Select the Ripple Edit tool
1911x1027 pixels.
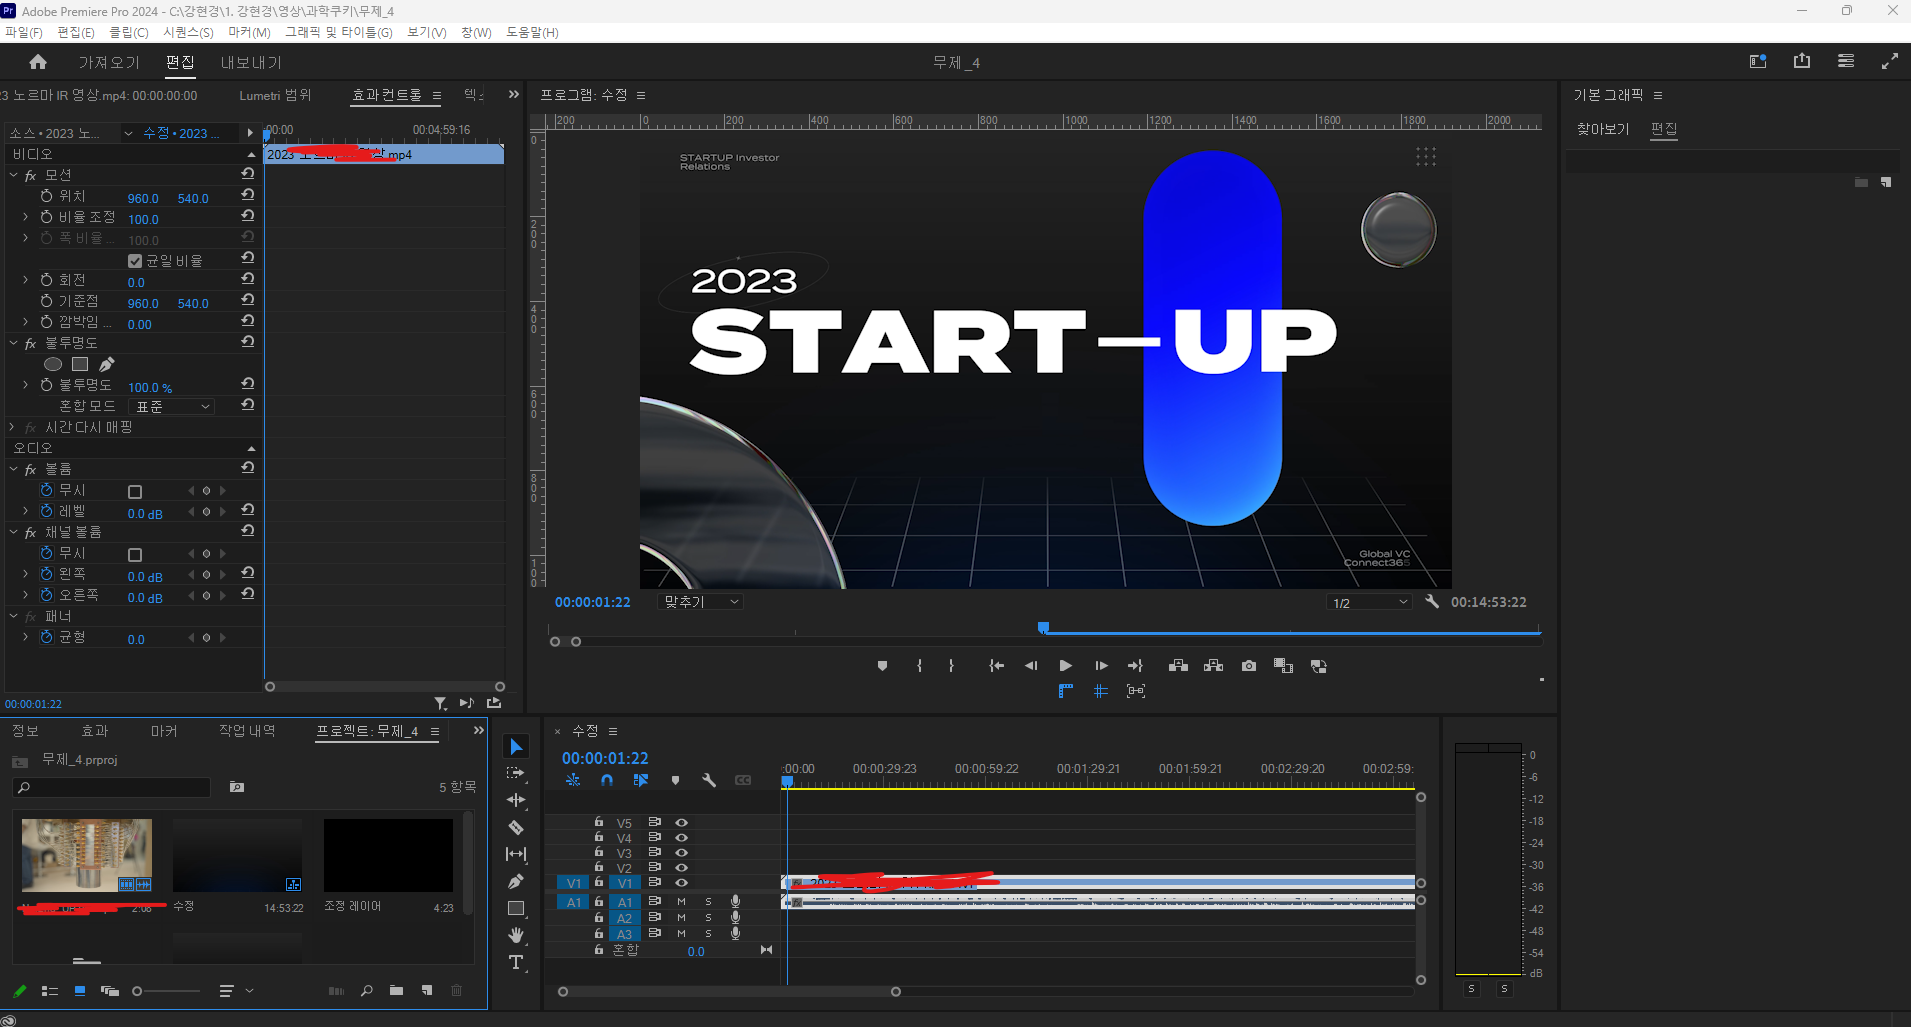(516, 800)
